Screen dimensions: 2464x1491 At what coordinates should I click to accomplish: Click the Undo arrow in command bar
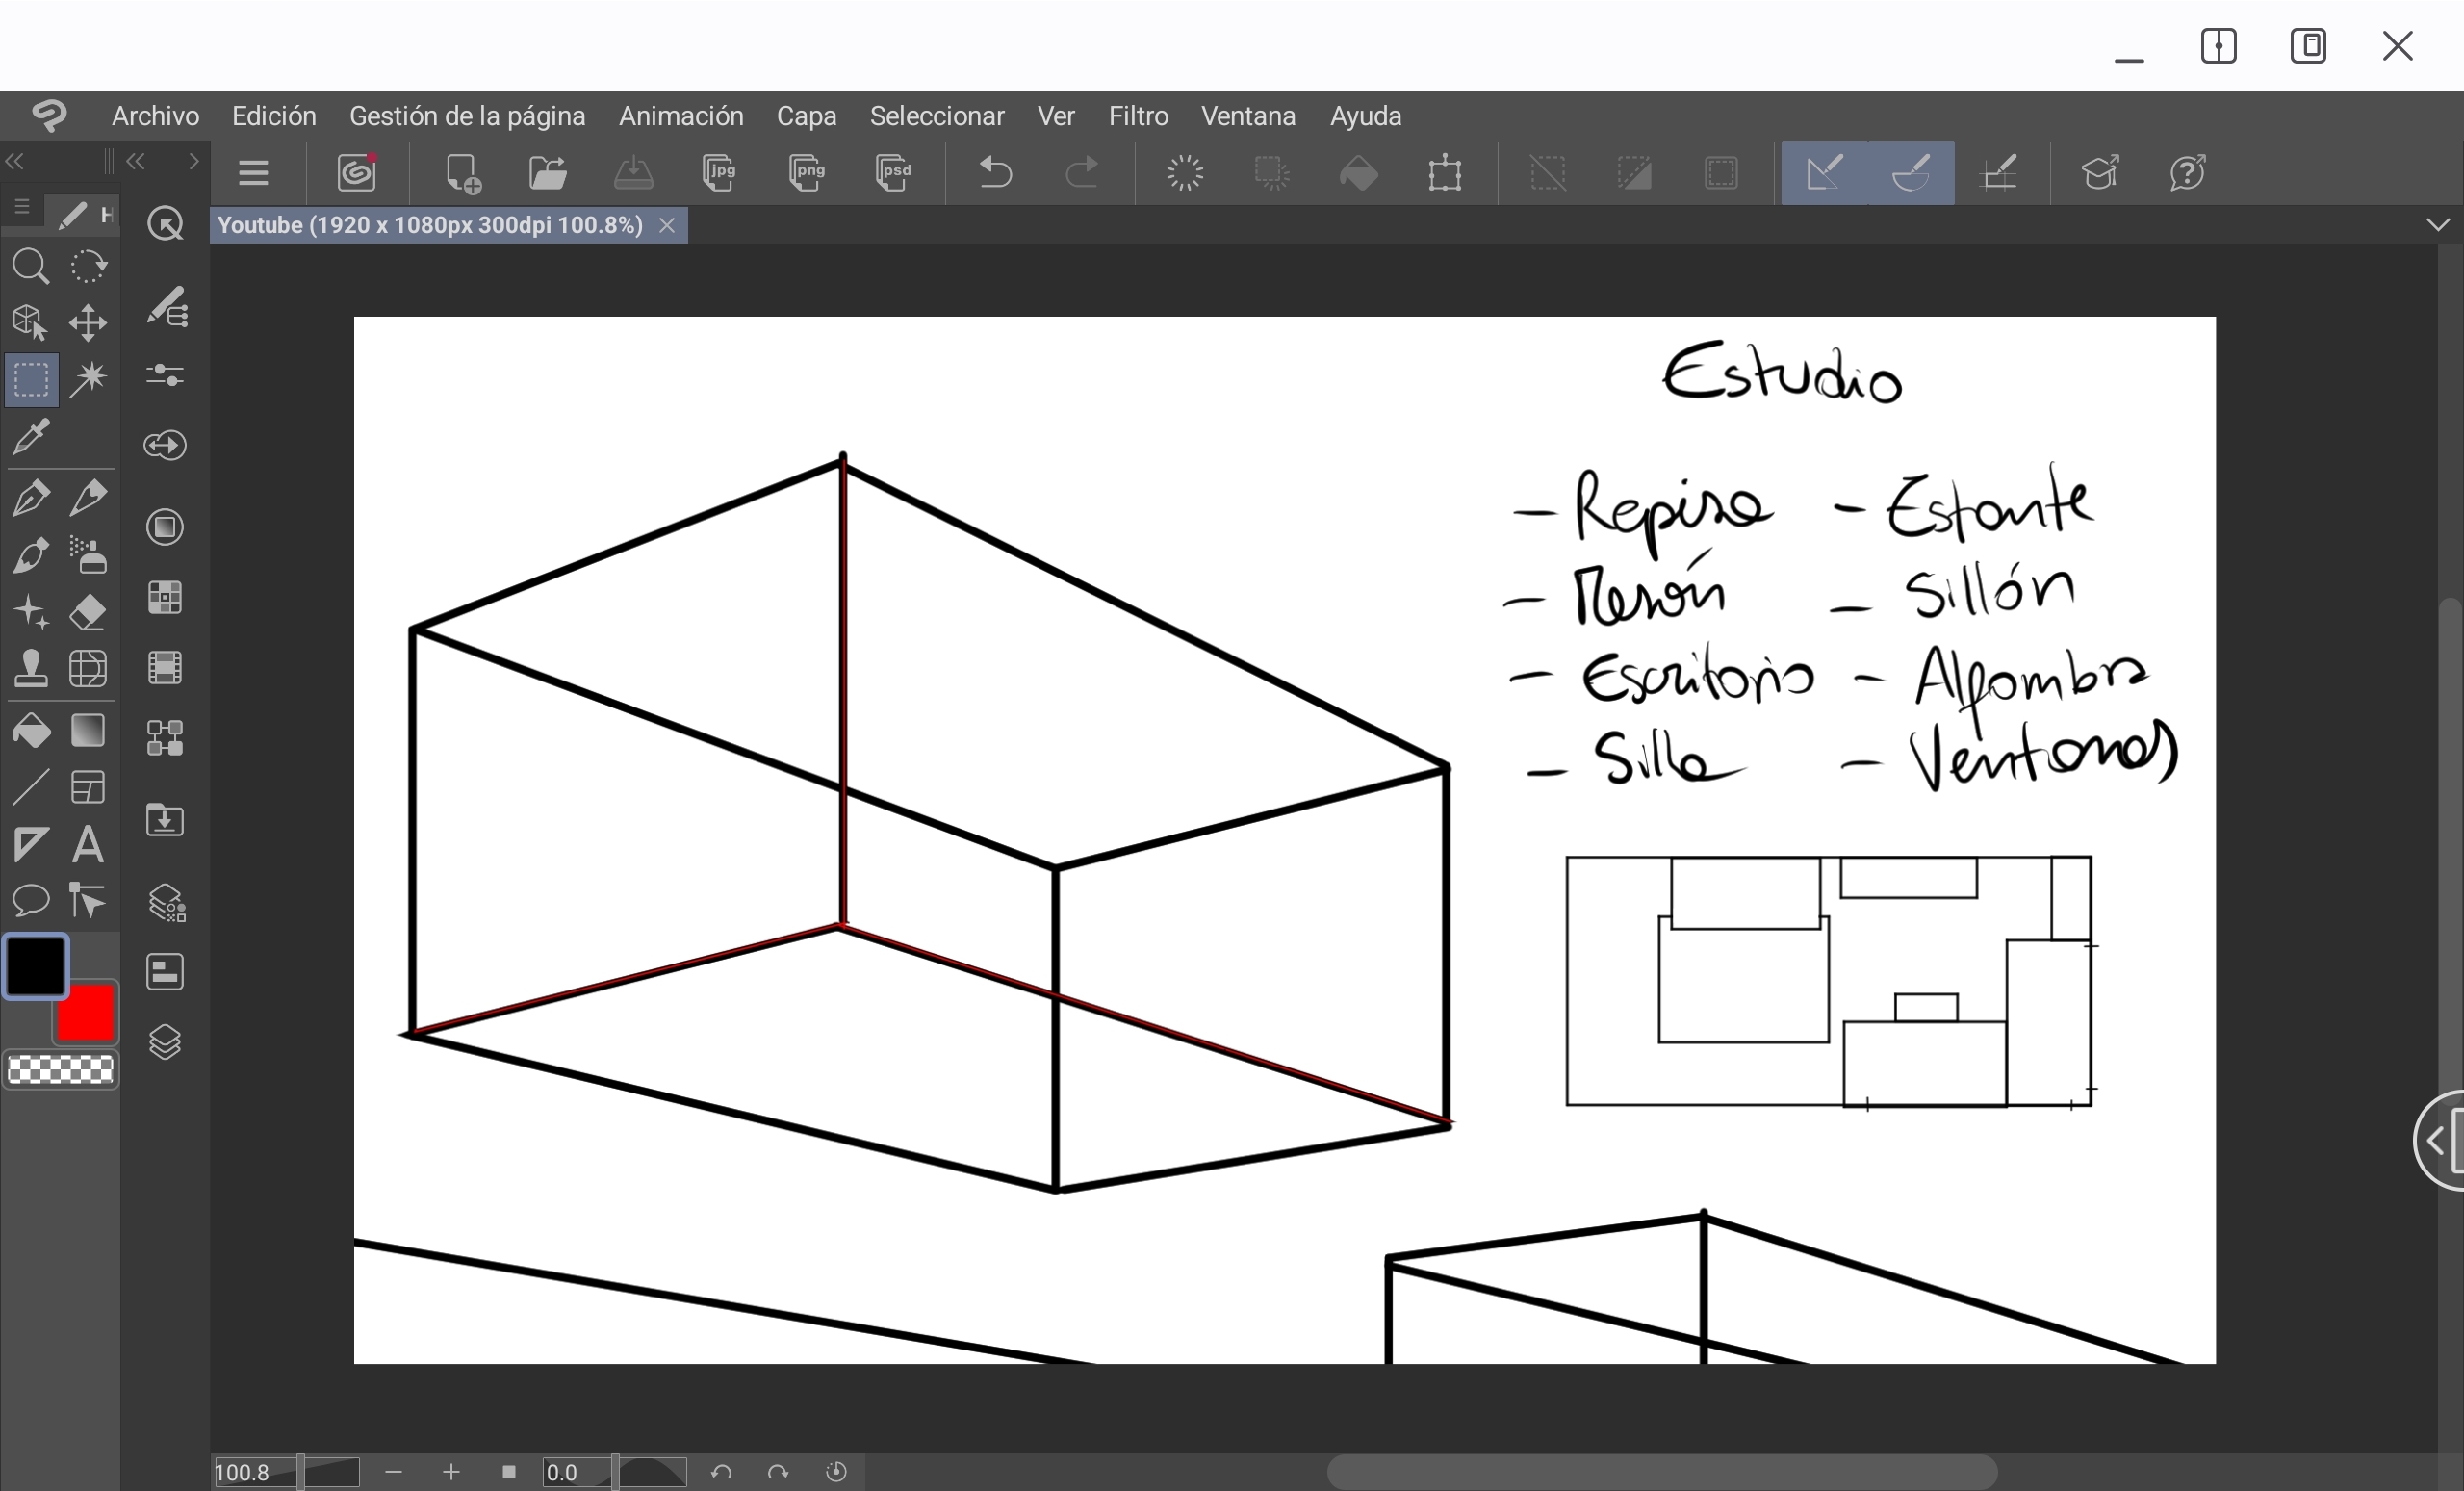[x=994, y=173]
